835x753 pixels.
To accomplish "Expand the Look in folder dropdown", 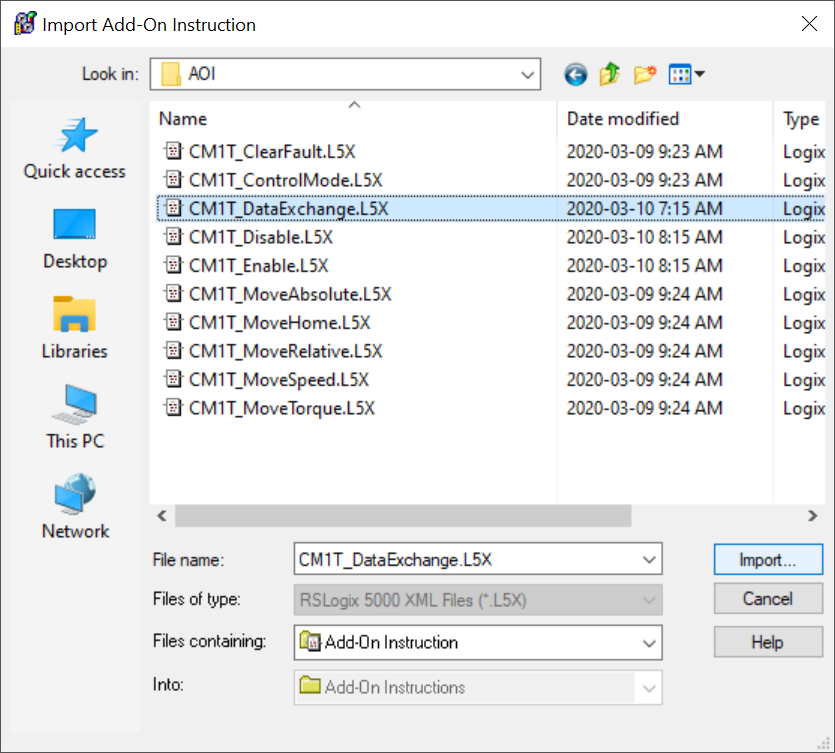I will [x=527, y=74].
